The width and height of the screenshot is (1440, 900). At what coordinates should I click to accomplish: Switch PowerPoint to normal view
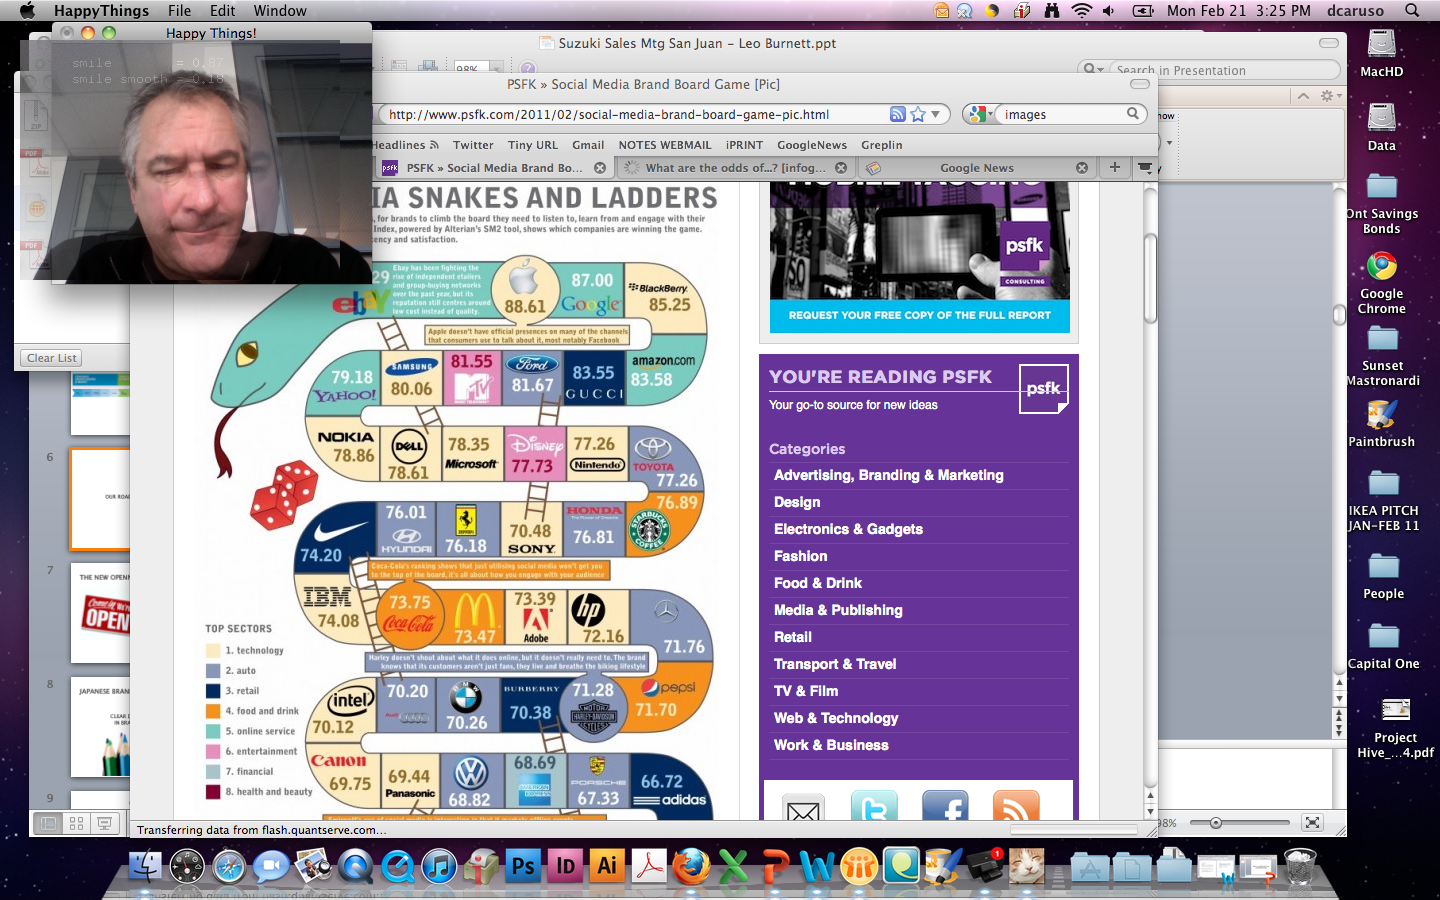47,823
